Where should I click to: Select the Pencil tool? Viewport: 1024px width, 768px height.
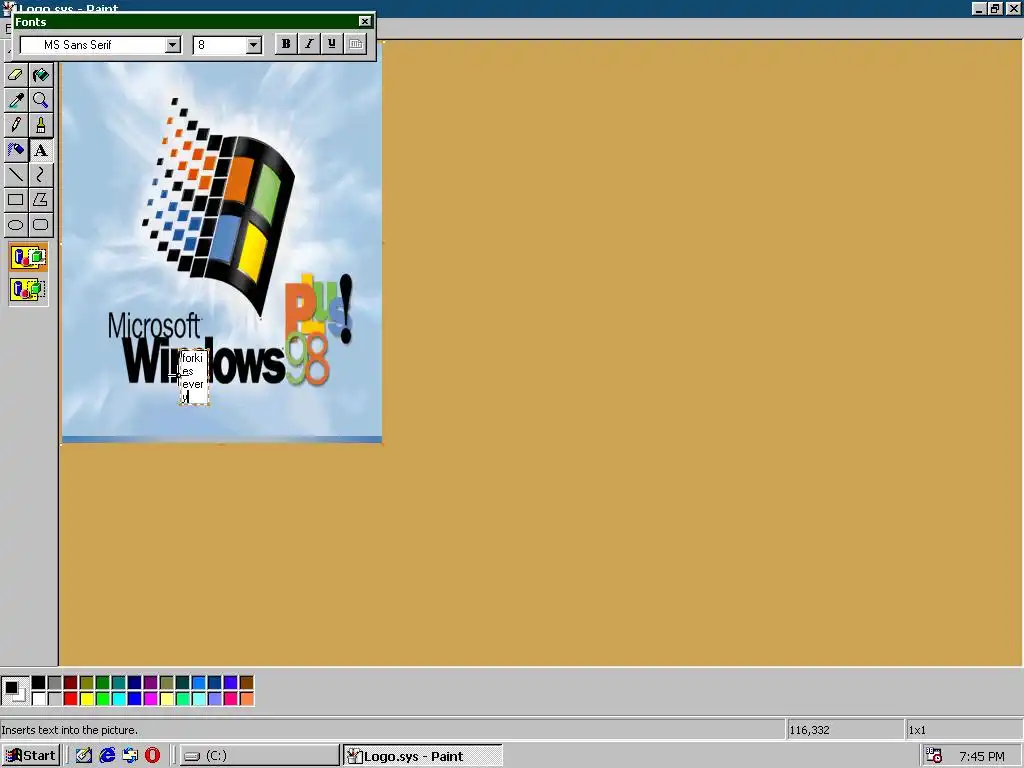point(16,125)
